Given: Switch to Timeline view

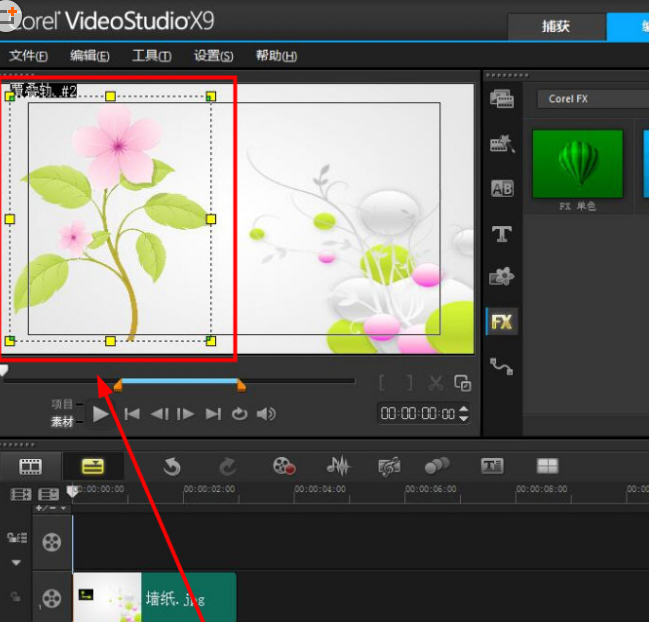Looking at the screenshot, I should click(92, 466).
